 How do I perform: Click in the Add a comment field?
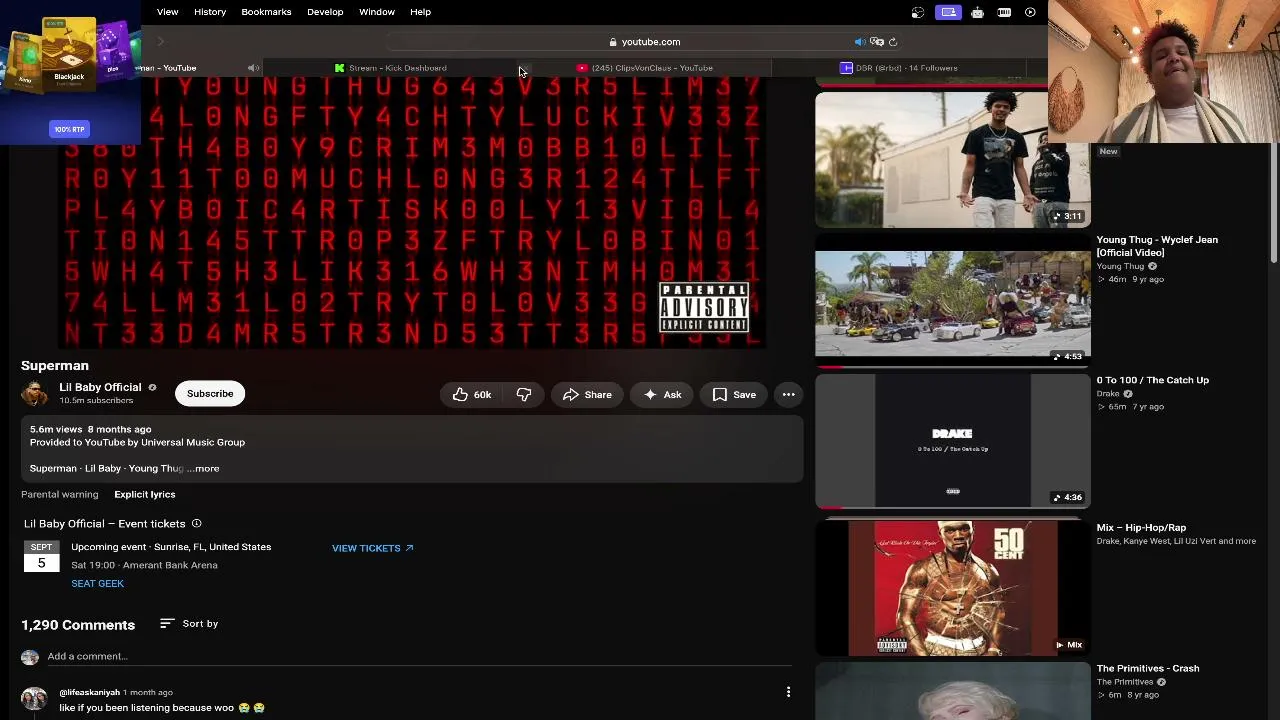[x=419, y=657]
